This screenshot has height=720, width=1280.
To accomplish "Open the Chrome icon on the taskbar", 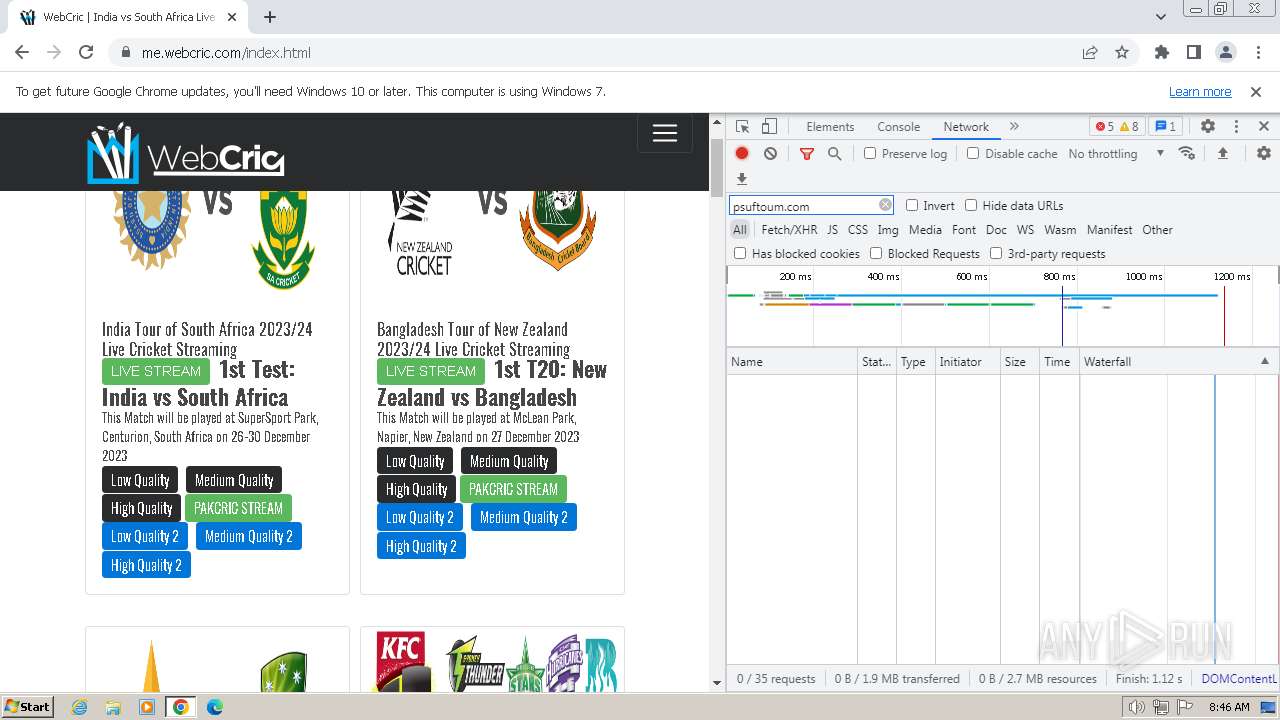I will (x=180, y=707).
